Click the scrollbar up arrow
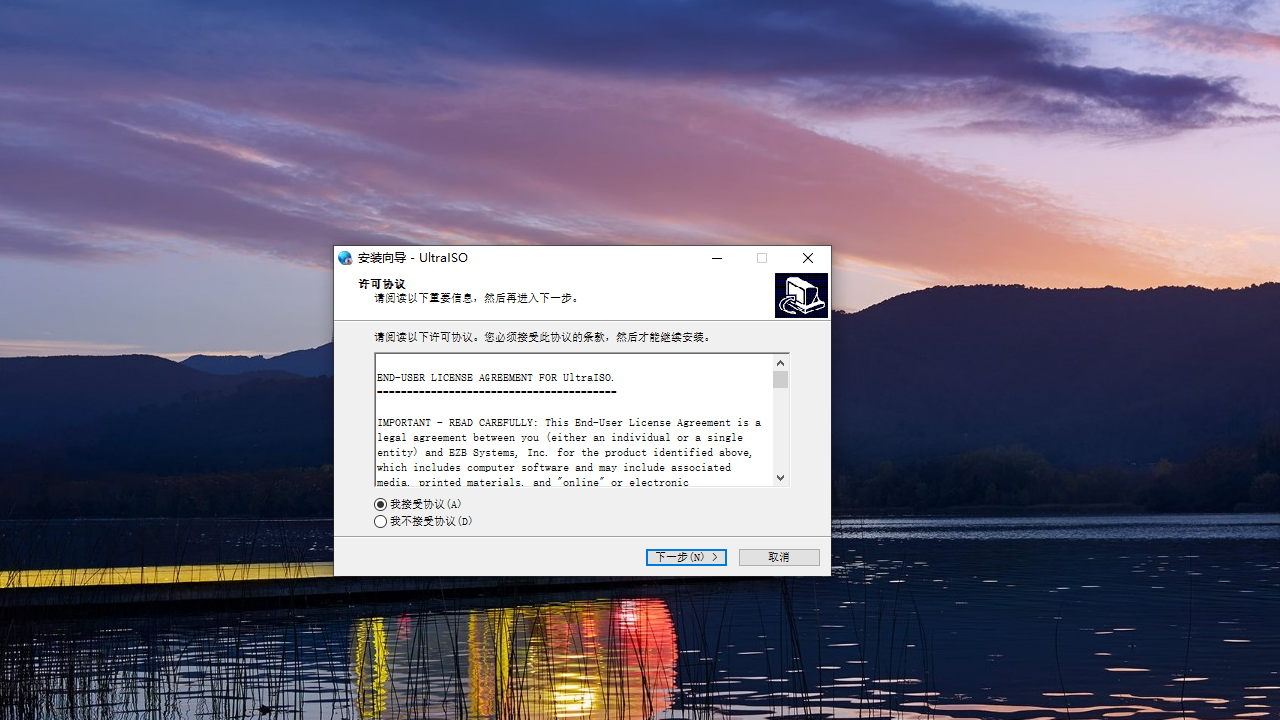This screenshot has height=720, width=1280. [780, 362]
